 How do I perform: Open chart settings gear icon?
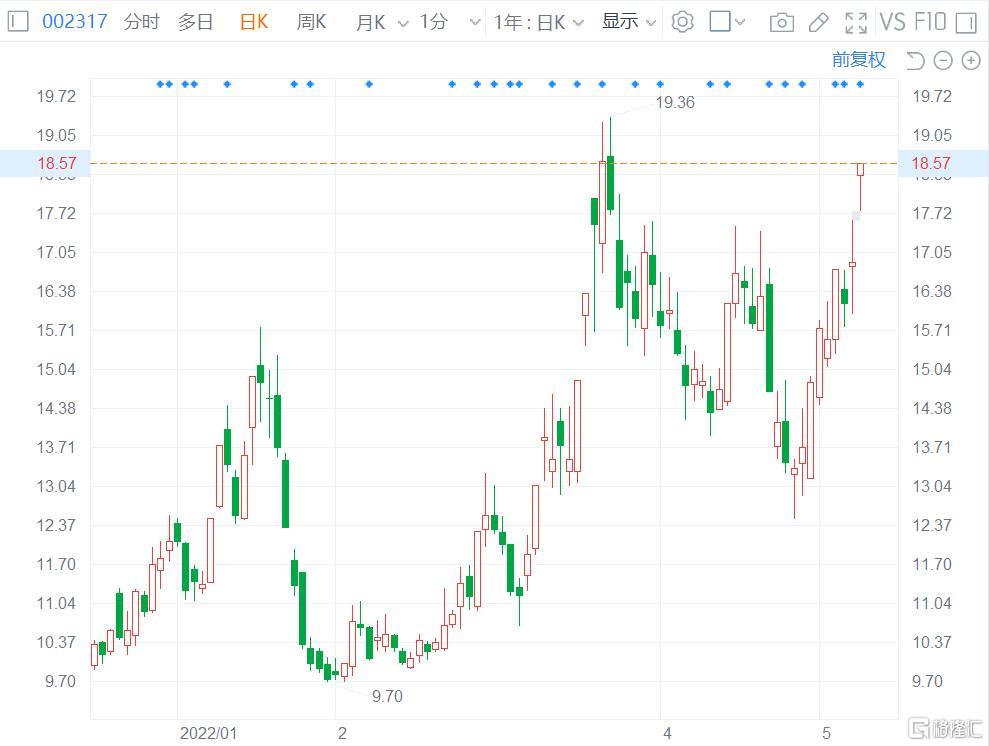click(682, 22)
